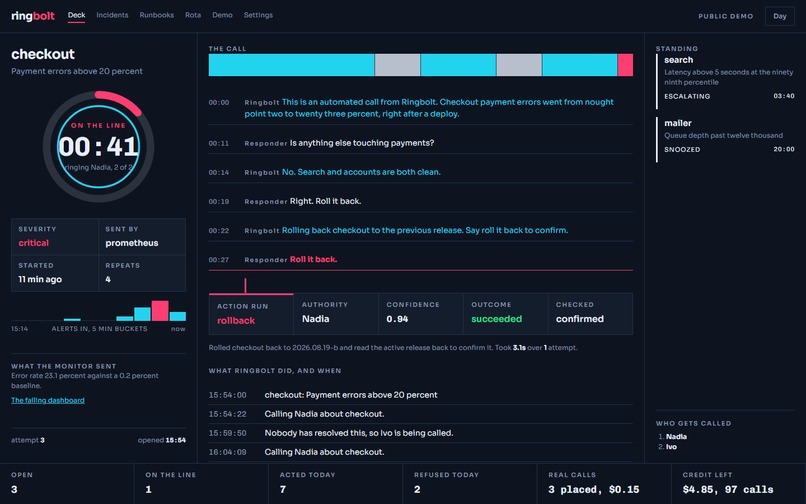Select log entry 15:59:50 Ivo is being called

click(x=420, y=433)
